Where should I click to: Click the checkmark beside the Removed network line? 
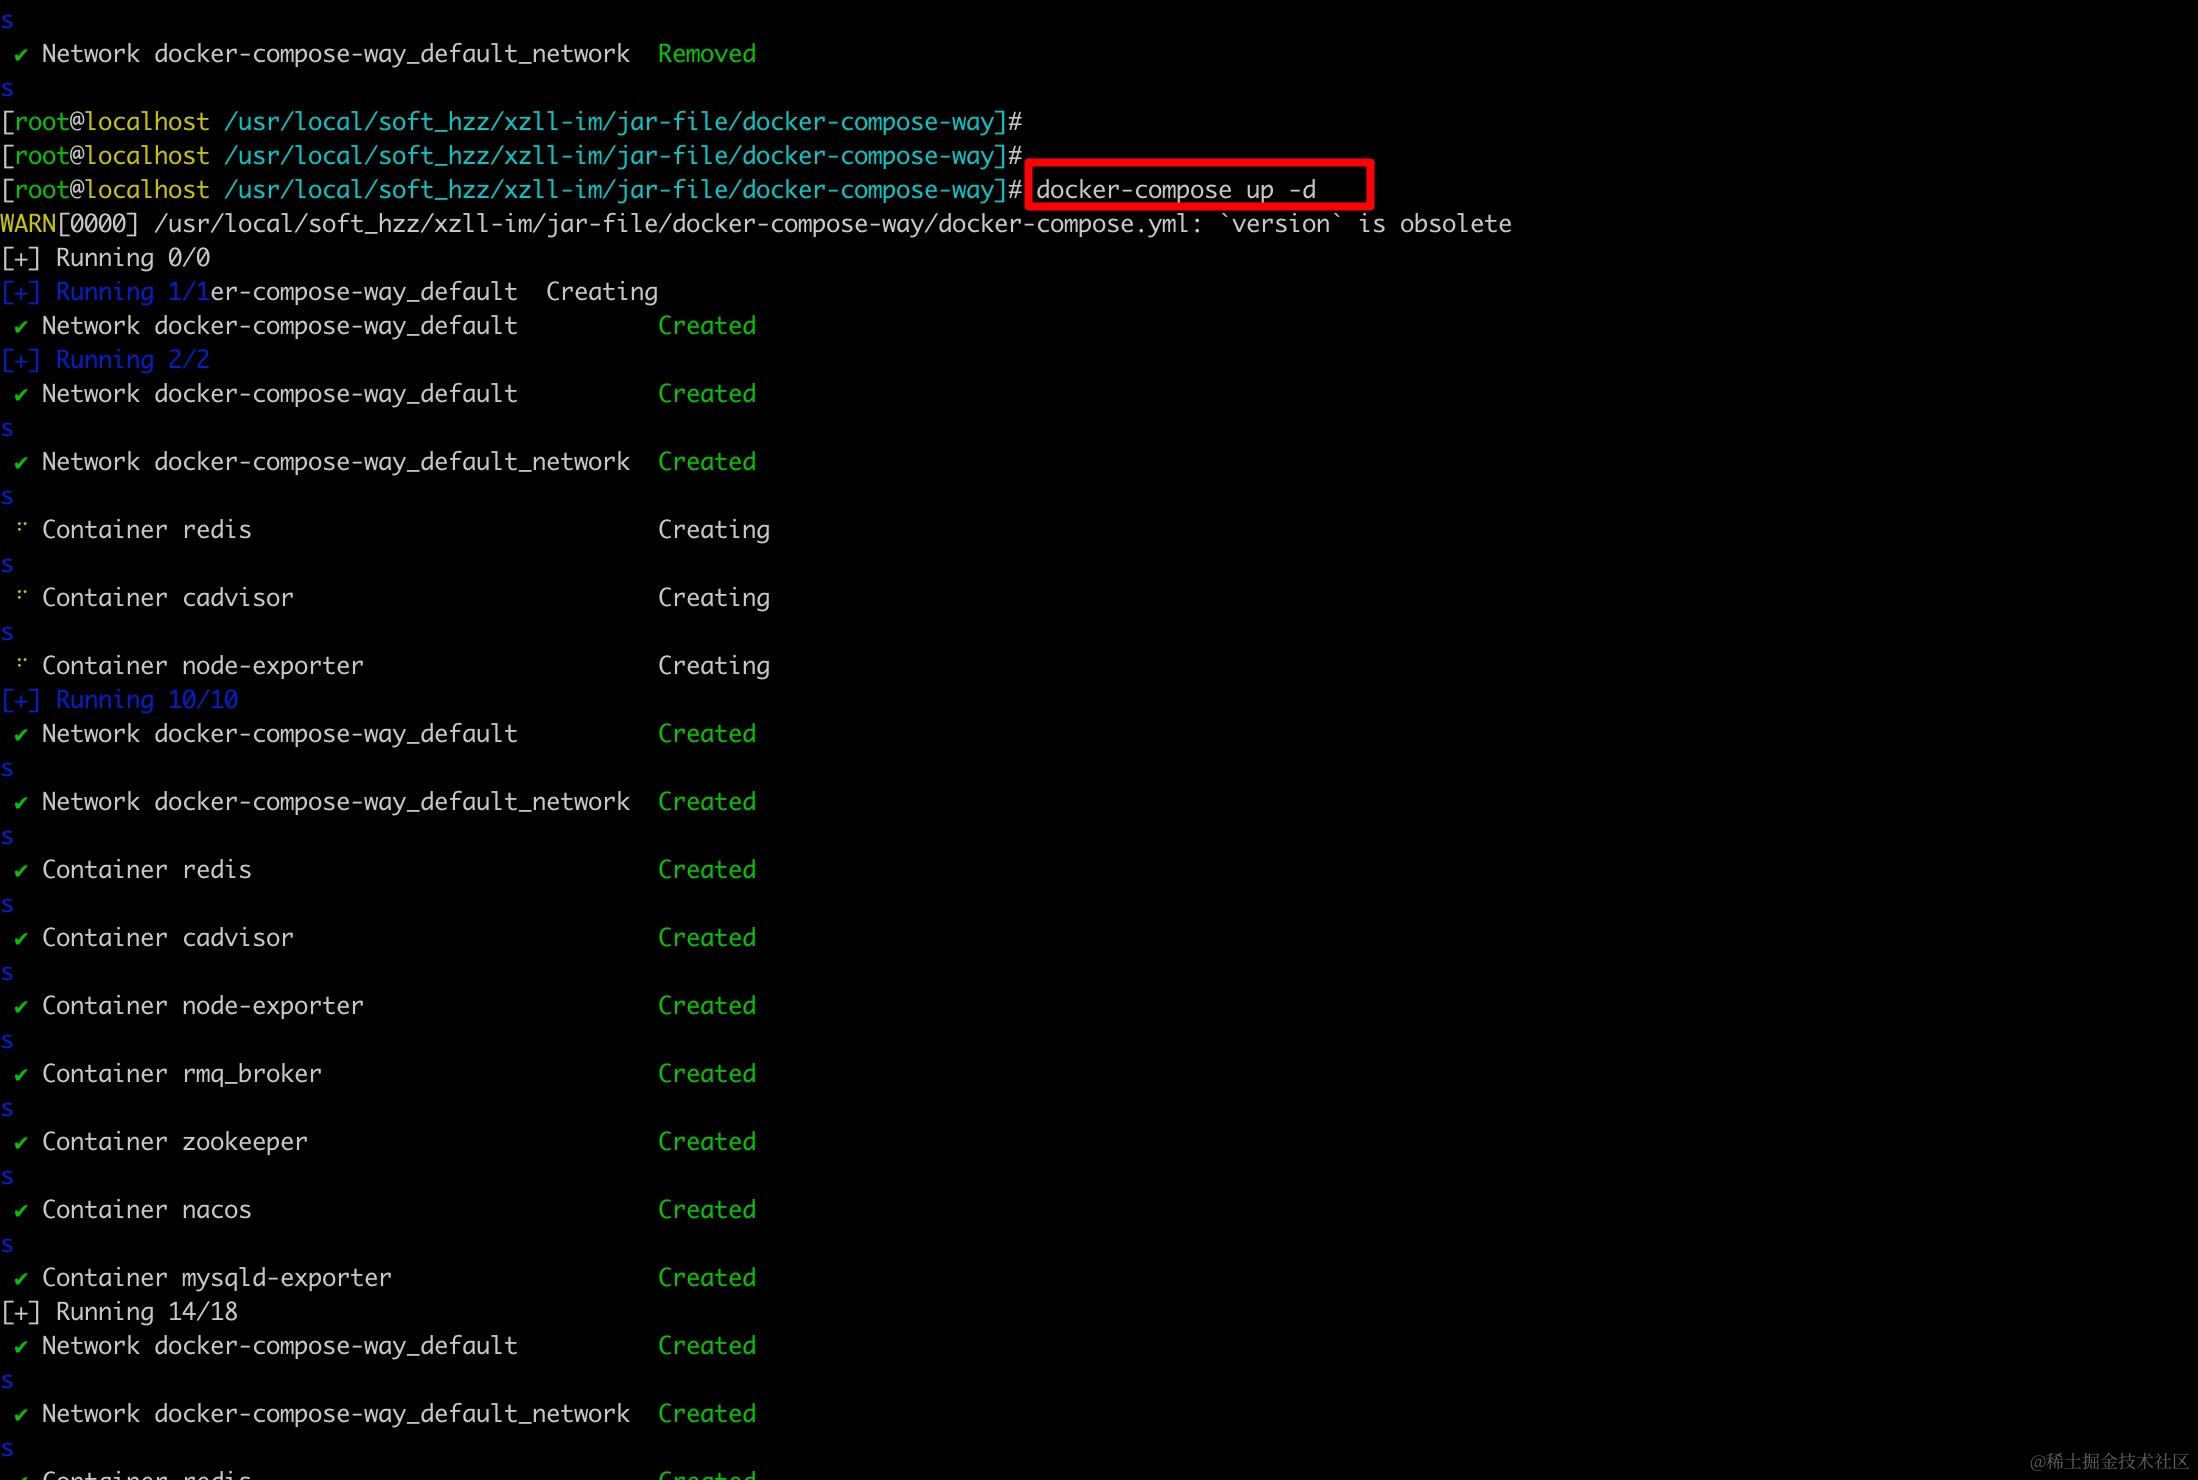pyautogui.click(x=21, y=55)
